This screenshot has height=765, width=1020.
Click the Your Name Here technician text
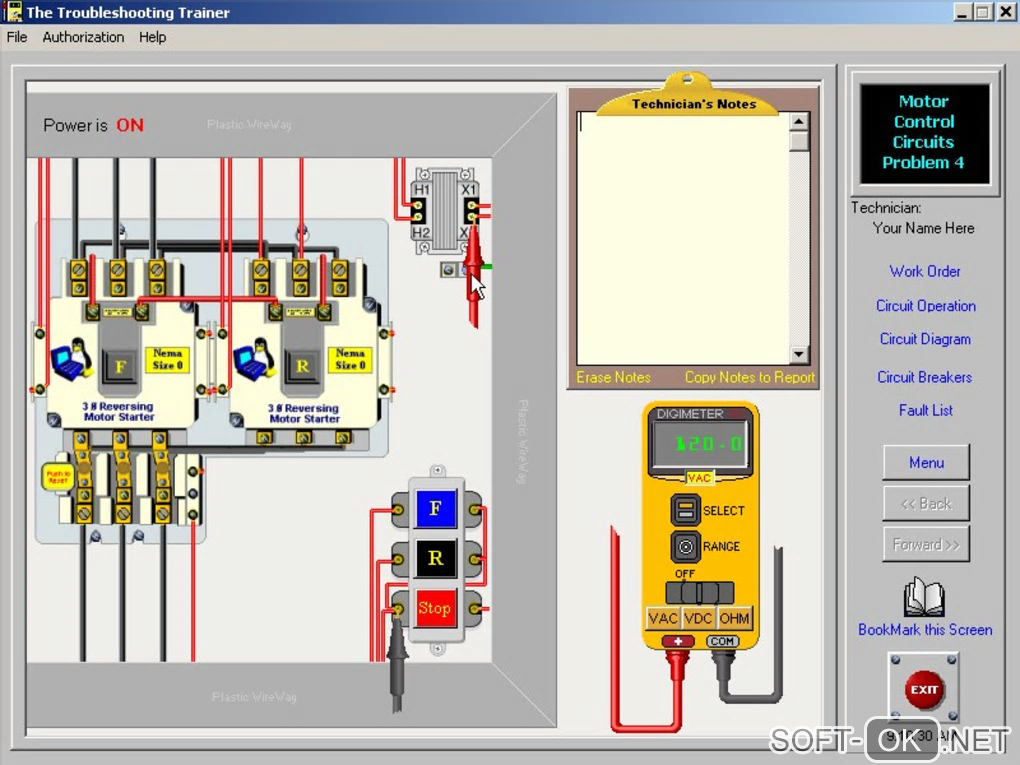[924, 228]
